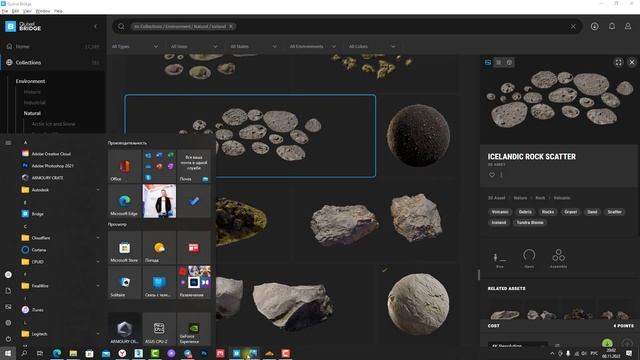Close the asset details panel
The height and width of the screenshot is (360, 640).
pos(632,62)
